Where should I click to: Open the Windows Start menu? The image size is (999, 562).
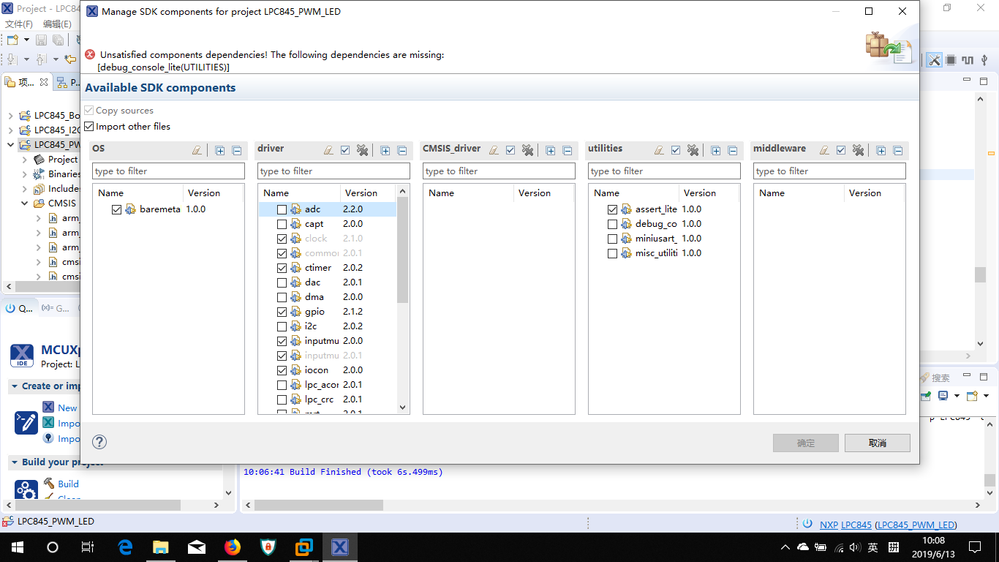click(17, 547)
